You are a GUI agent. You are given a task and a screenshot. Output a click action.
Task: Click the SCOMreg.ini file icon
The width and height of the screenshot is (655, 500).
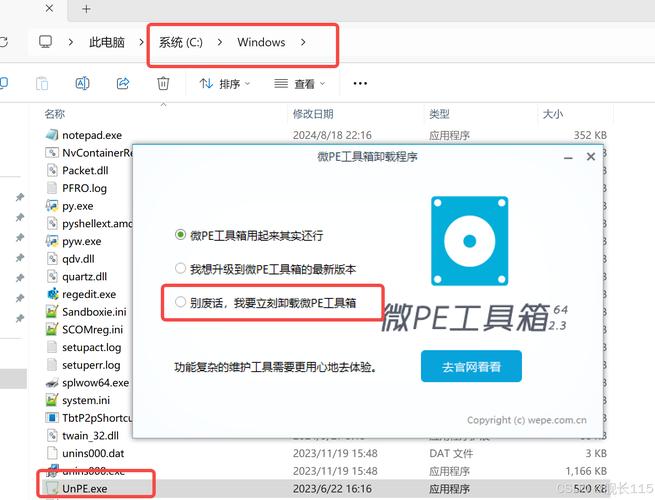tap(52, 330)
